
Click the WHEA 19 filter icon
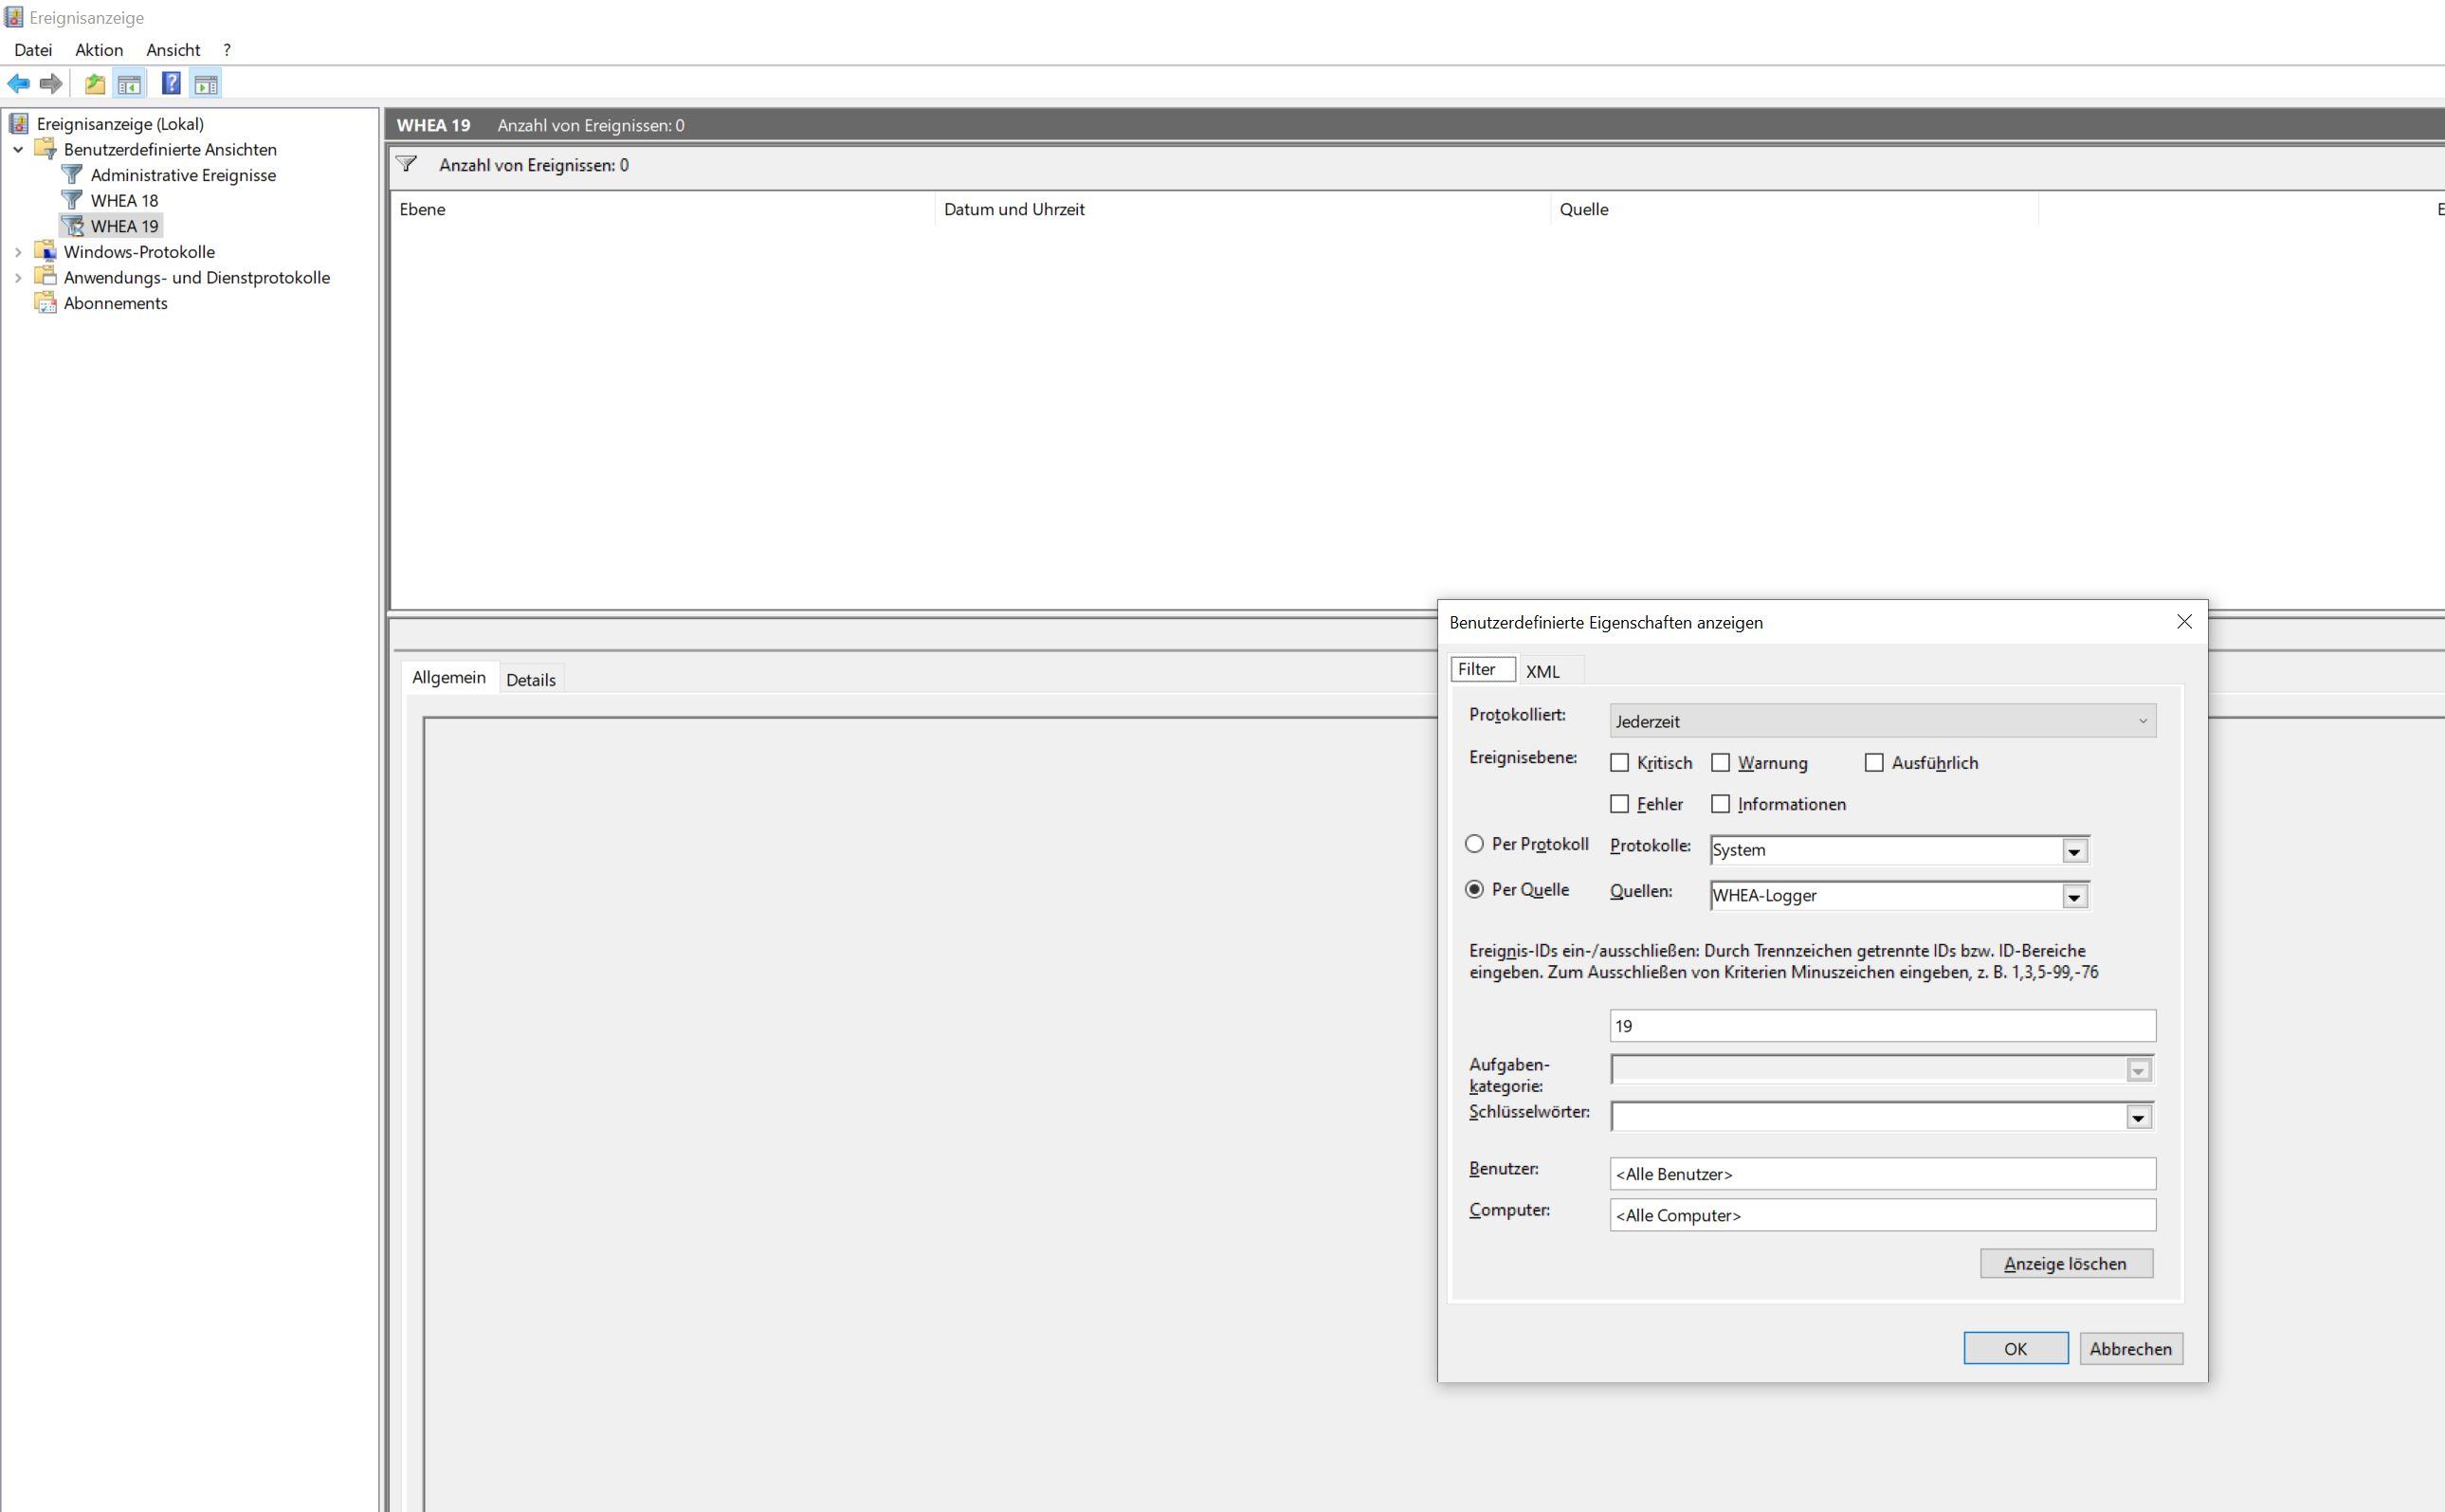coord(72,226)
